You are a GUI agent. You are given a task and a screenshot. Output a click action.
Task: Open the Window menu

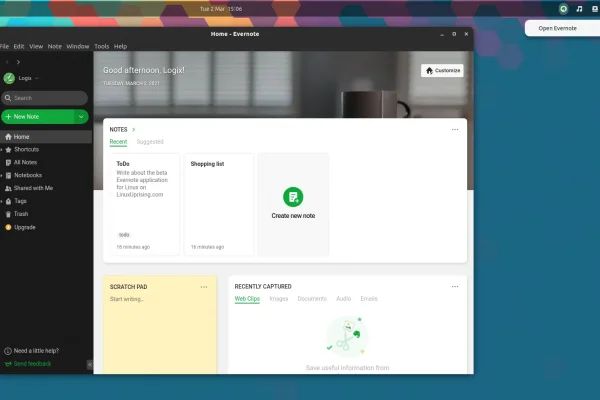point(78,46)
